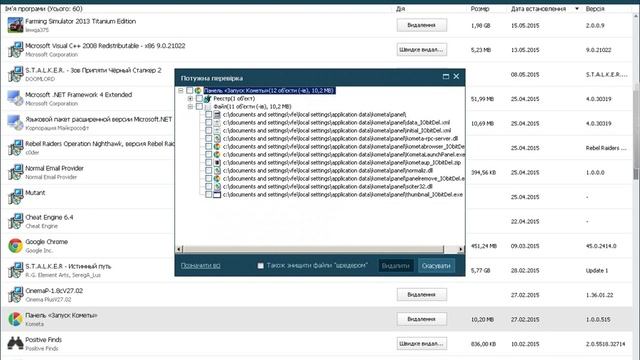This screenshot has height=360, width=640.
Task: Click the data_IObitDel.xml file icon
Action: point(217,122)
